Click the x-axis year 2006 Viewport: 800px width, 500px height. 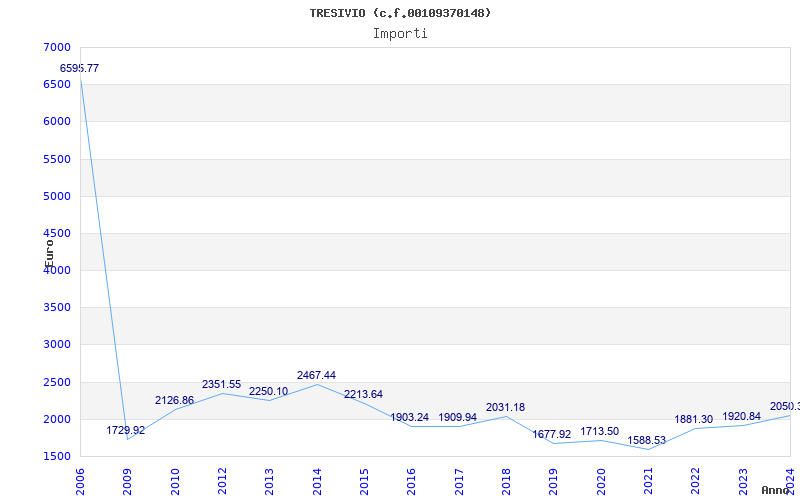click(x=80, y=482)
